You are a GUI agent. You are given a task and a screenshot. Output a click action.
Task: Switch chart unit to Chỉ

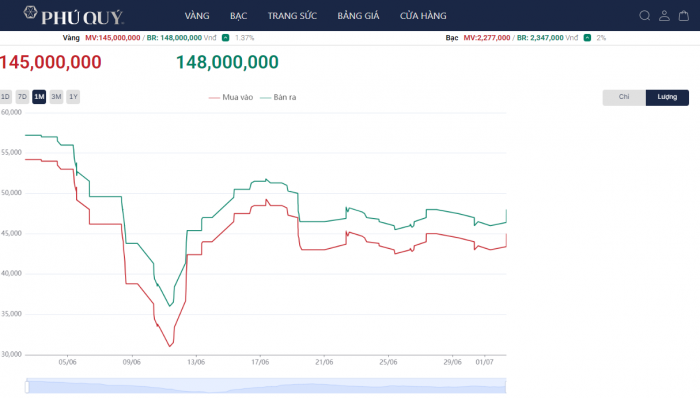pos(624,97)
